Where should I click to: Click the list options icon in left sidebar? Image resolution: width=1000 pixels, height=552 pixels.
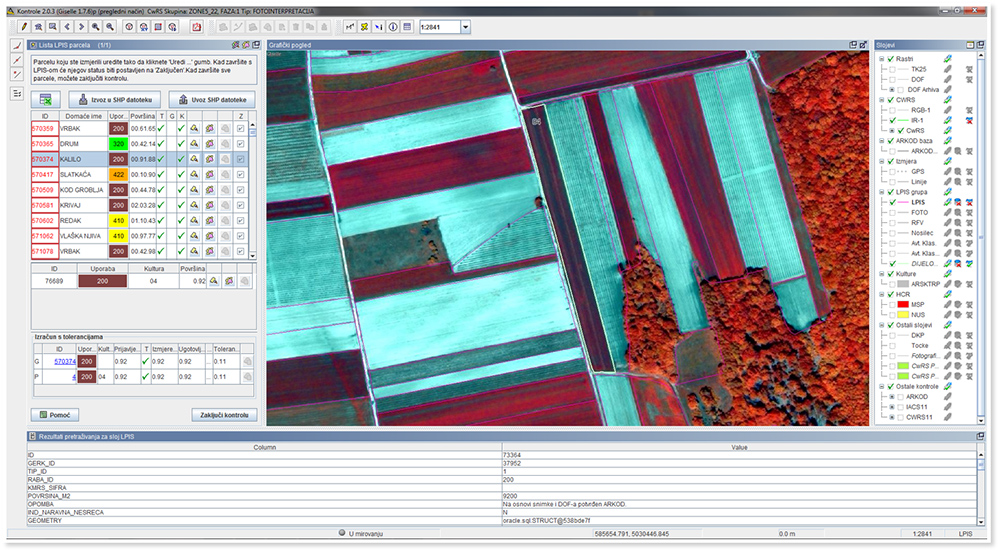(x=17, y=94)
